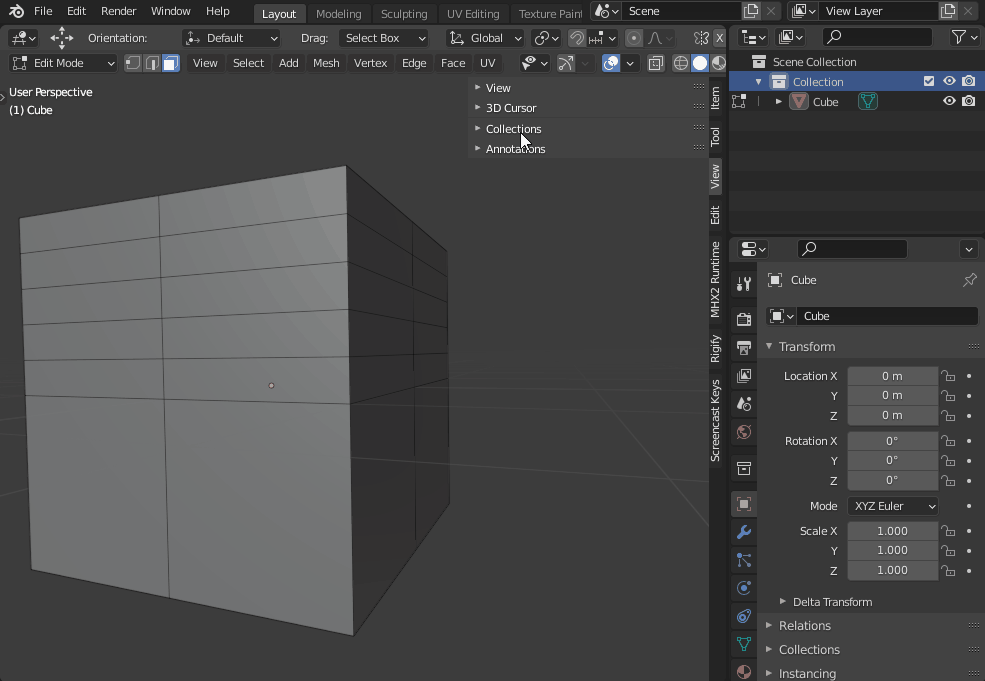Open the Select Box drag dropdown
Viewport: 985px width, 681px height.
pyautogui.click(x=384, y=37)
